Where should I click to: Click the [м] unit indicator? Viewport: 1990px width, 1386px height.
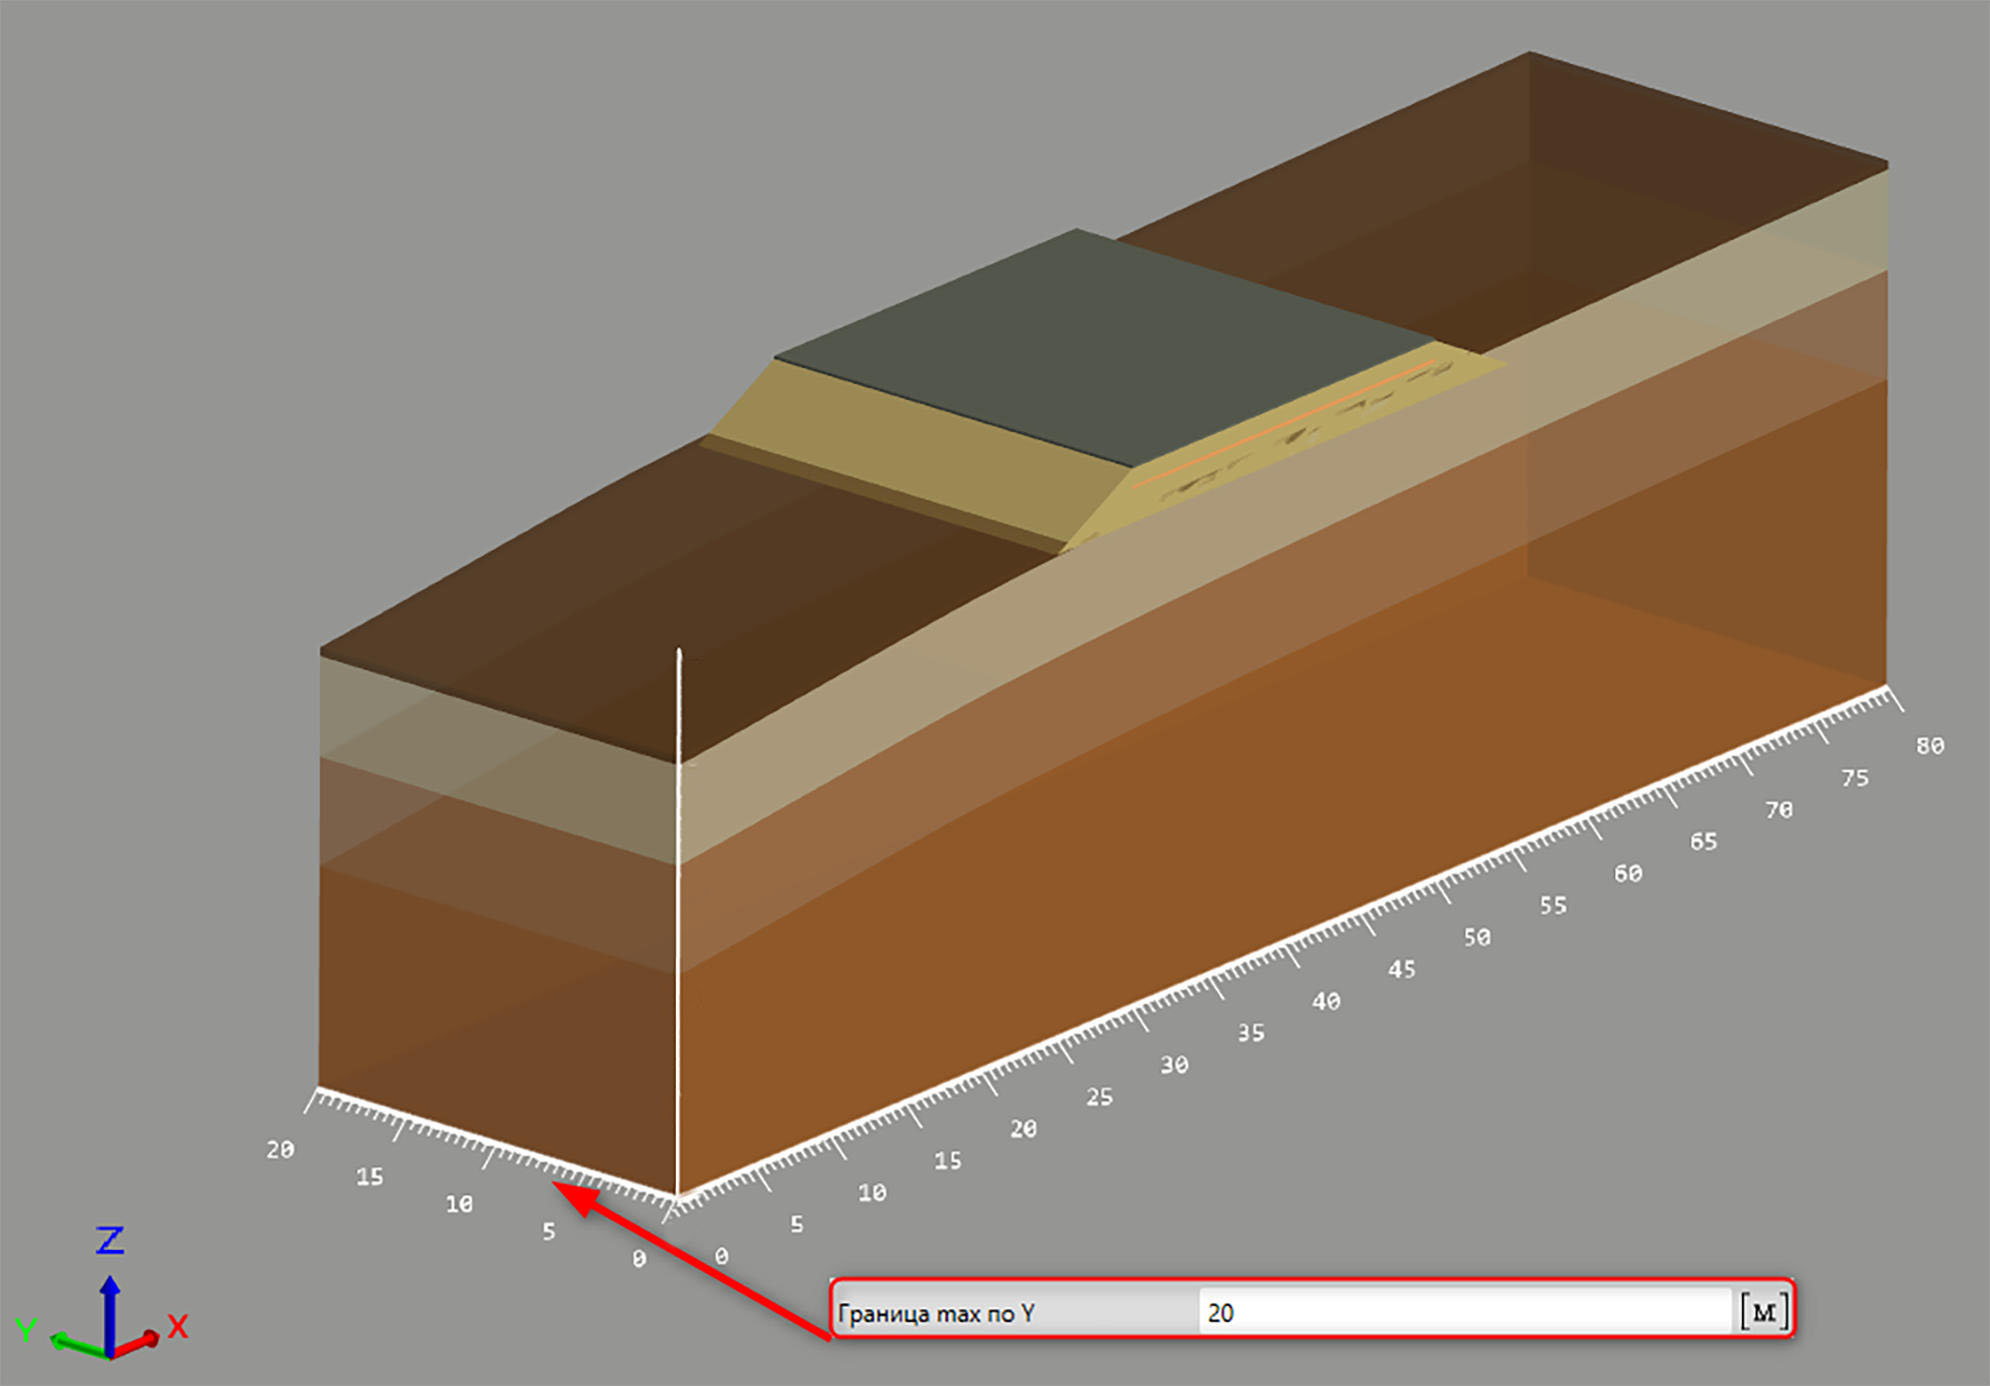[1764, 1311]
